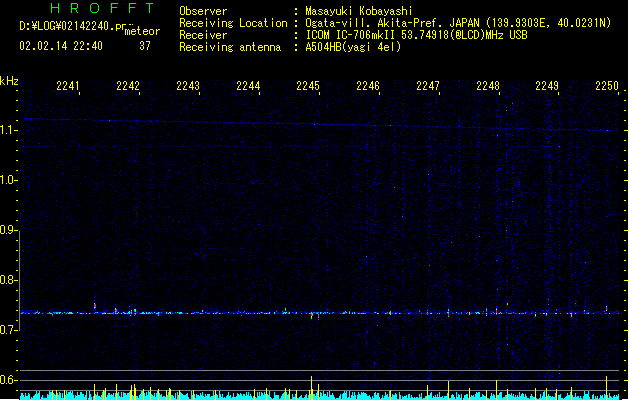Click the 2246 time marker
This screenshot has height=400, width=629.
(x=368, y=86)
